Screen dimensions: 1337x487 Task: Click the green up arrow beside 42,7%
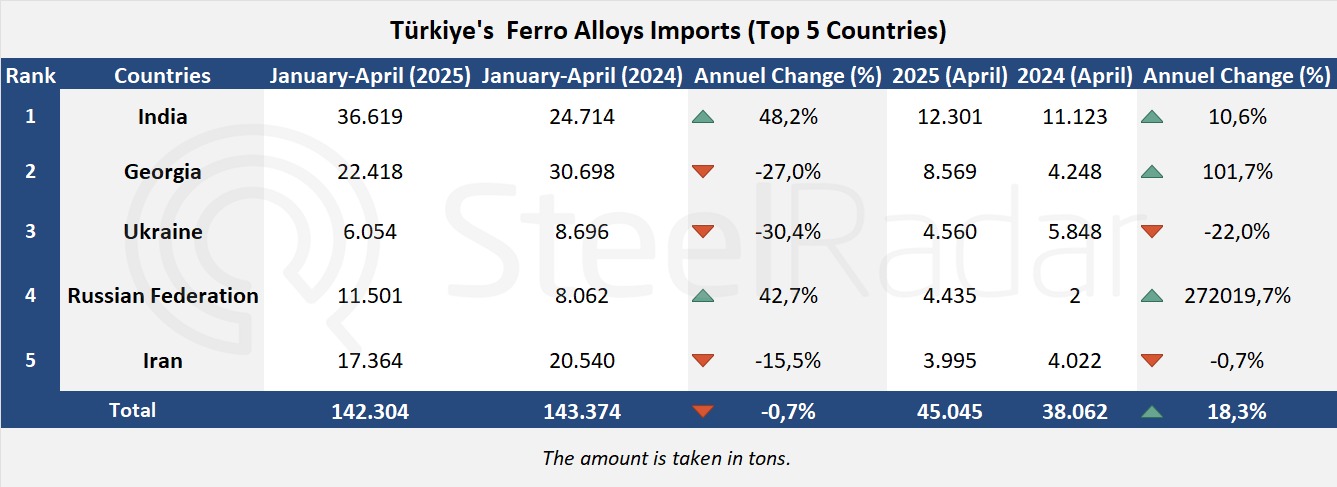click(703, 296)
